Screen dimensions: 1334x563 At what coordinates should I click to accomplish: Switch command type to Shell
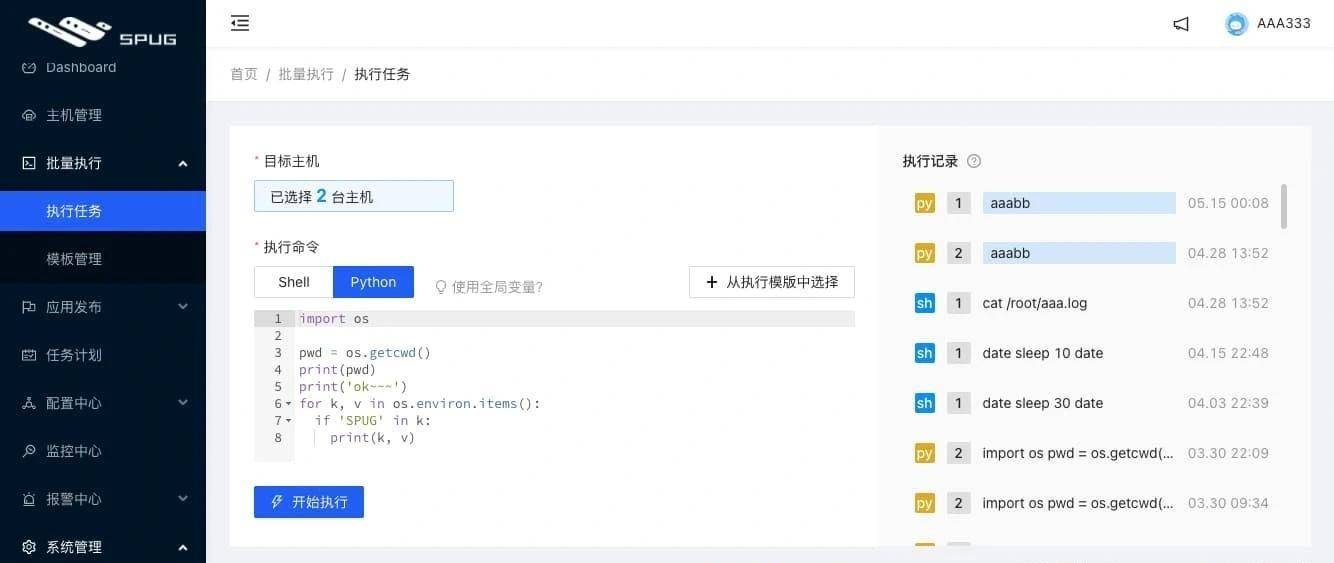pos(294,282)
